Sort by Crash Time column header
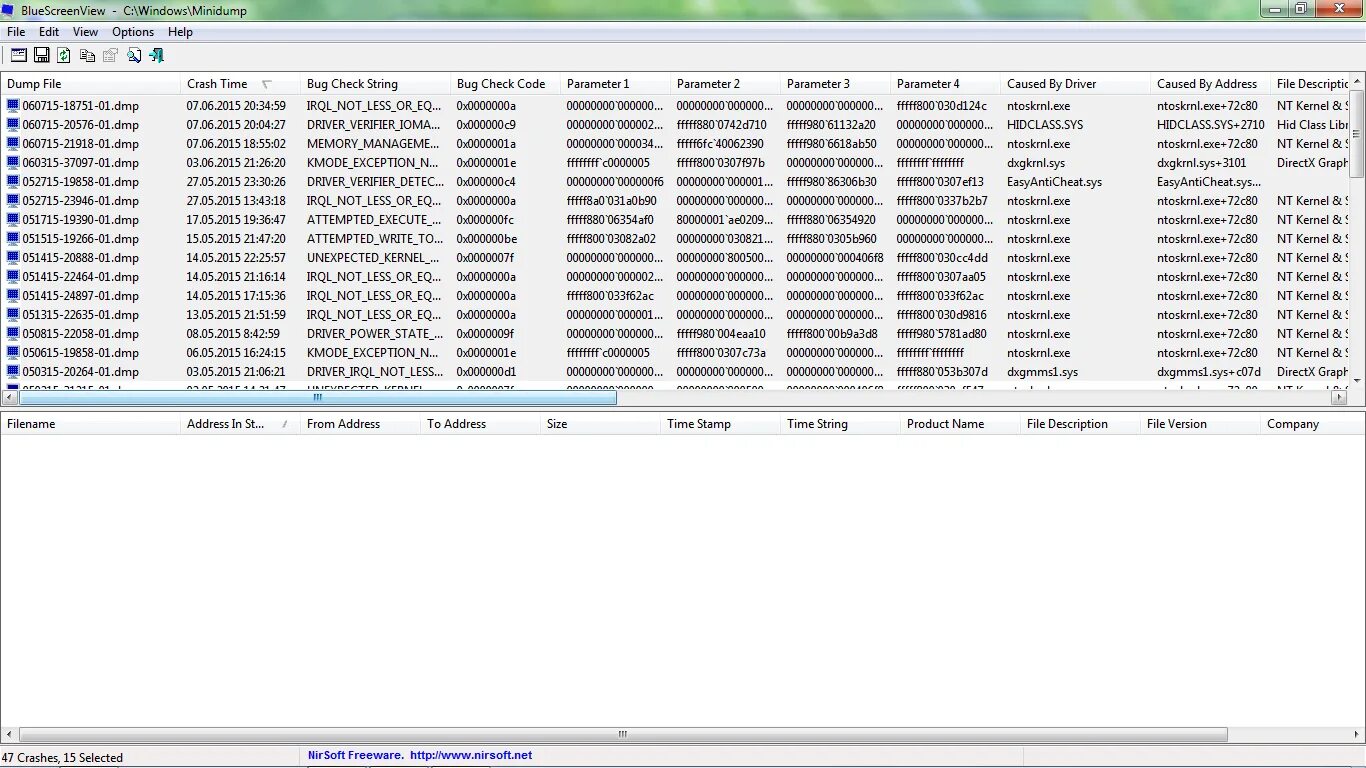1366x768 pixels. [240, 84]
